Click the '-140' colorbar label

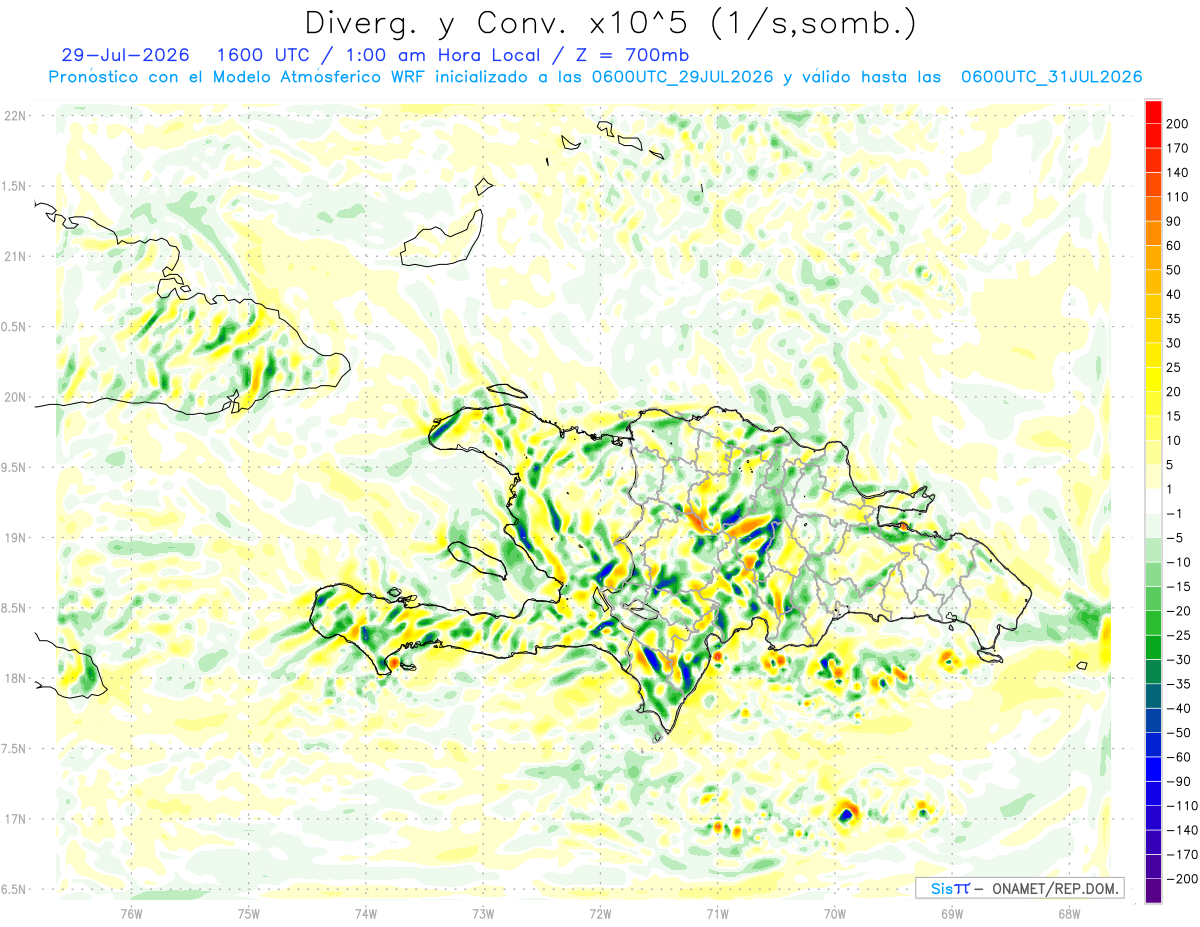1181,830
